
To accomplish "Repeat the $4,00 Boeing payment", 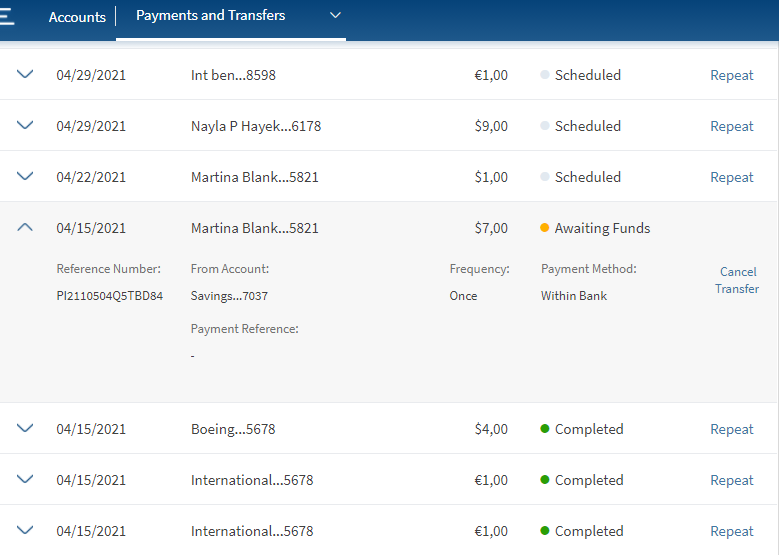I will (x=731, y=430).
